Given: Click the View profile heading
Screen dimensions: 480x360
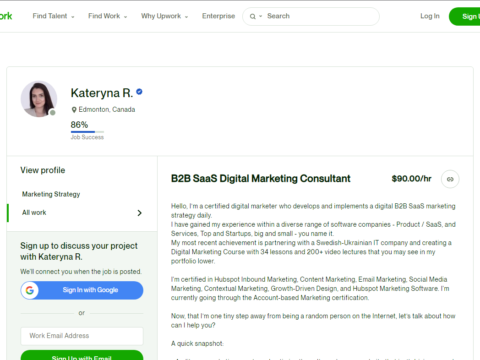Looking at the screenshot, I should click(x=43, y=170).
